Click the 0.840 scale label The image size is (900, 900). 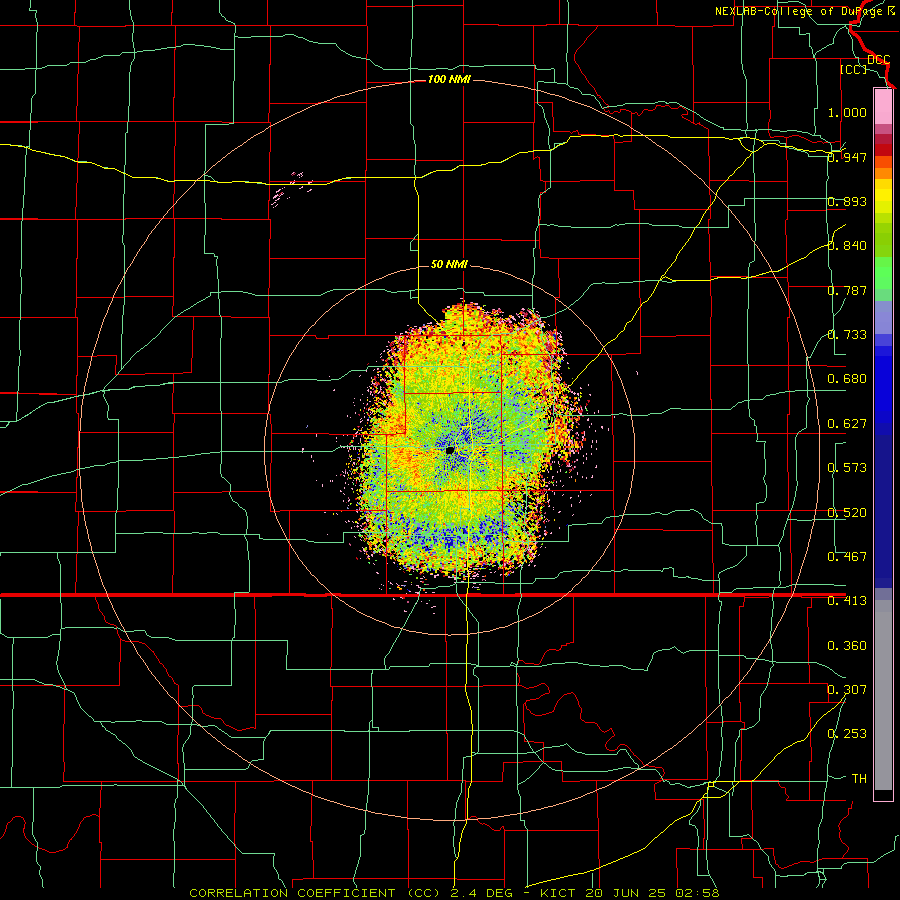[847, 246]
